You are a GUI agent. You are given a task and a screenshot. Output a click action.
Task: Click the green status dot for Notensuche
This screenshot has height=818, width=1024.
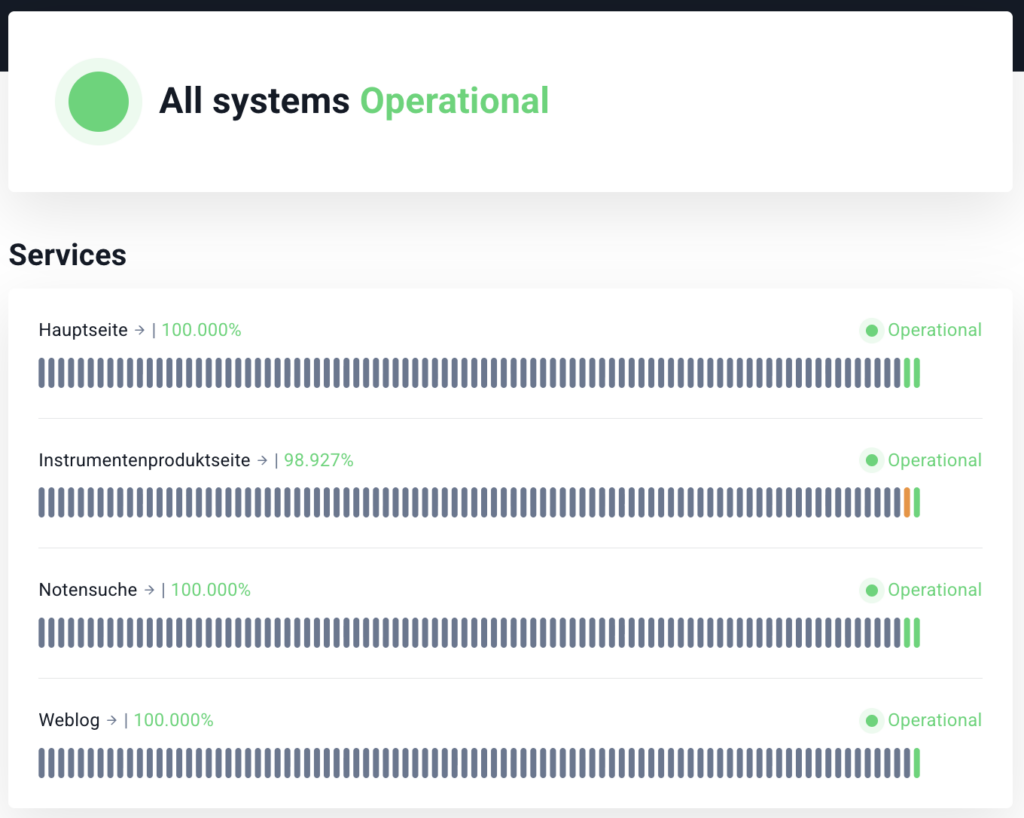pyautogui.click(x=871, y=590)
